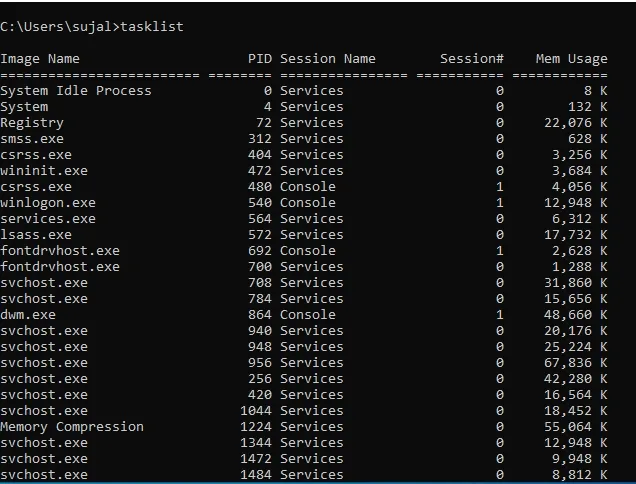Click PID value 1484
The width and height of the screenshot is (636, 484).
[x=256, y=474]
